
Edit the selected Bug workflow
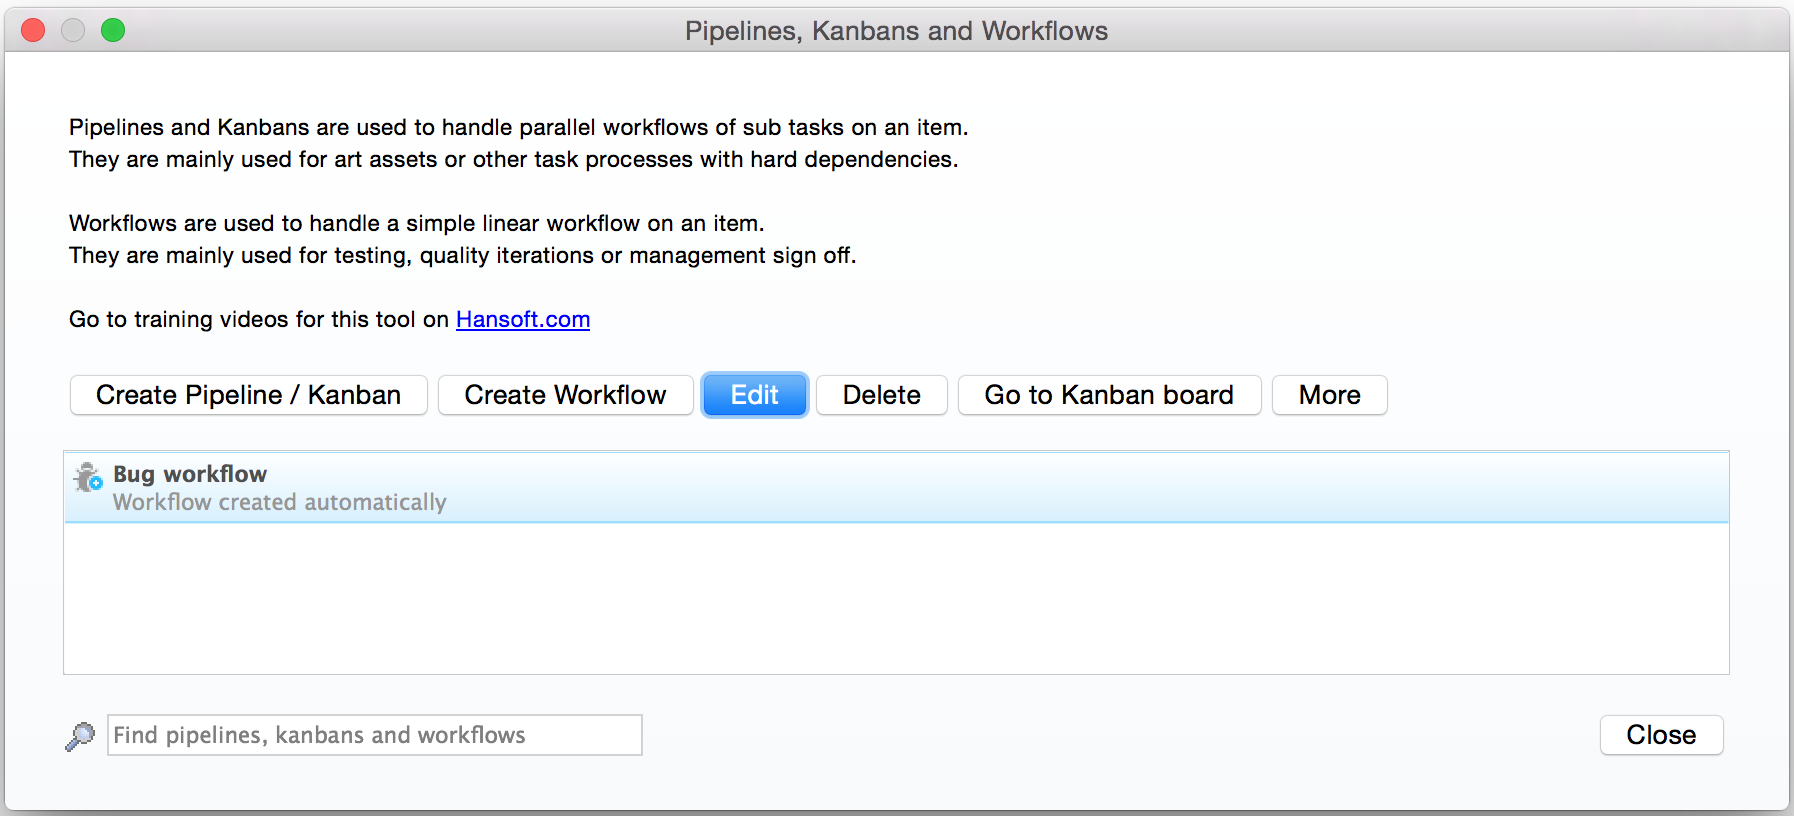[x=755, y=395]
